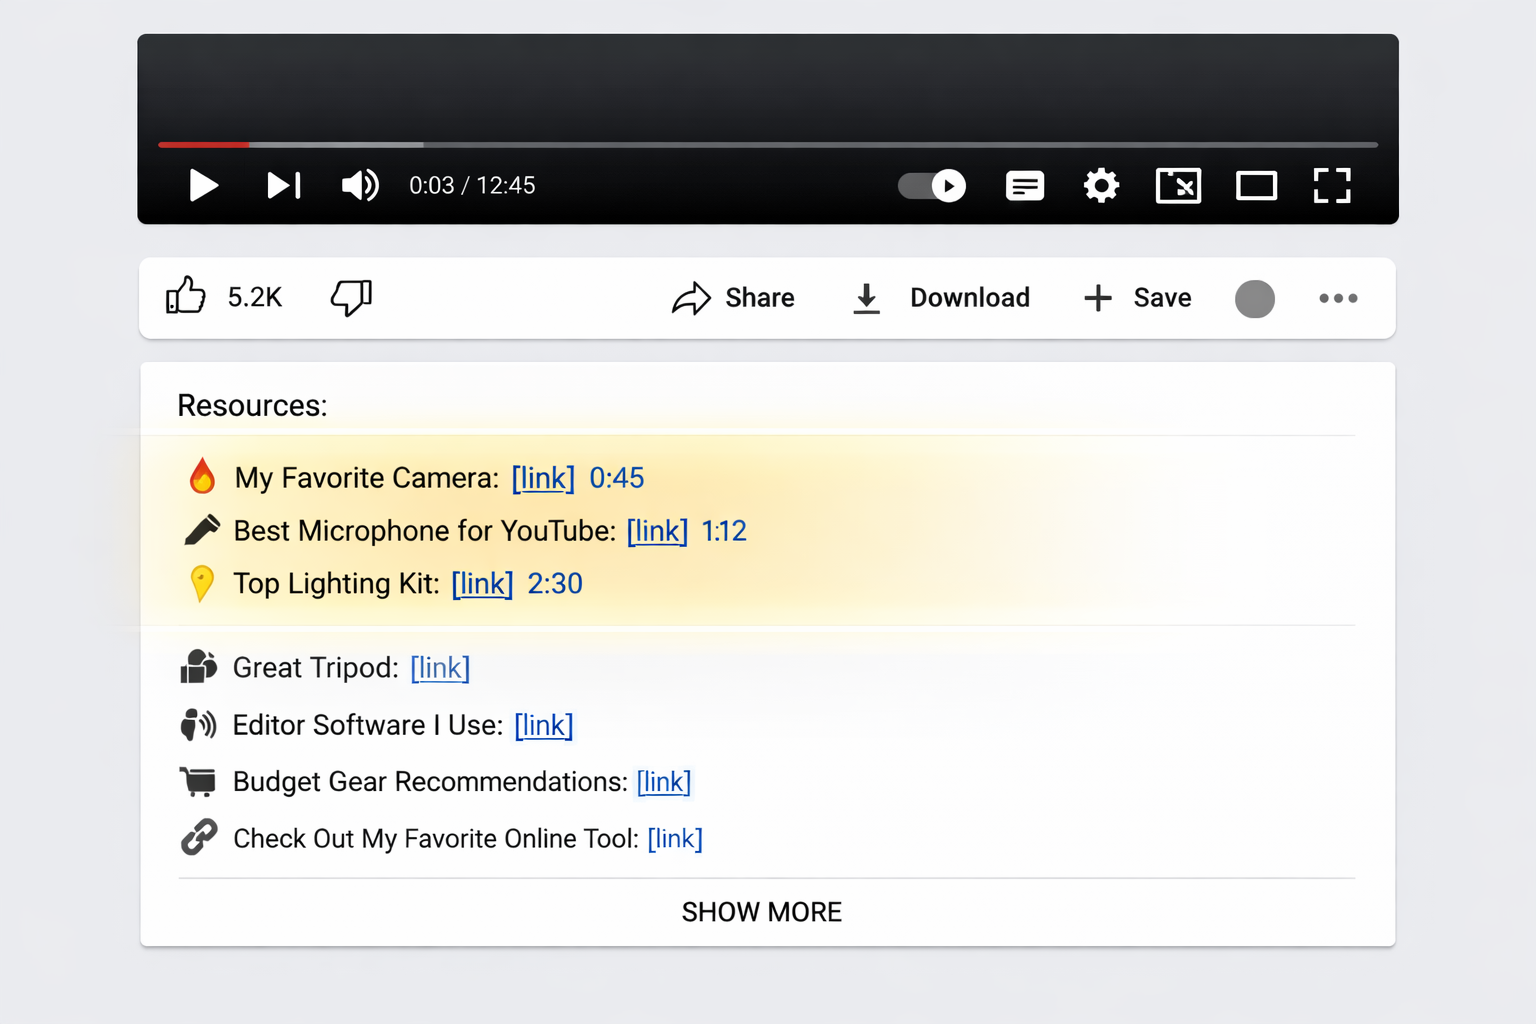
Task: Open the video settings gear
Action: point(1101,185)
